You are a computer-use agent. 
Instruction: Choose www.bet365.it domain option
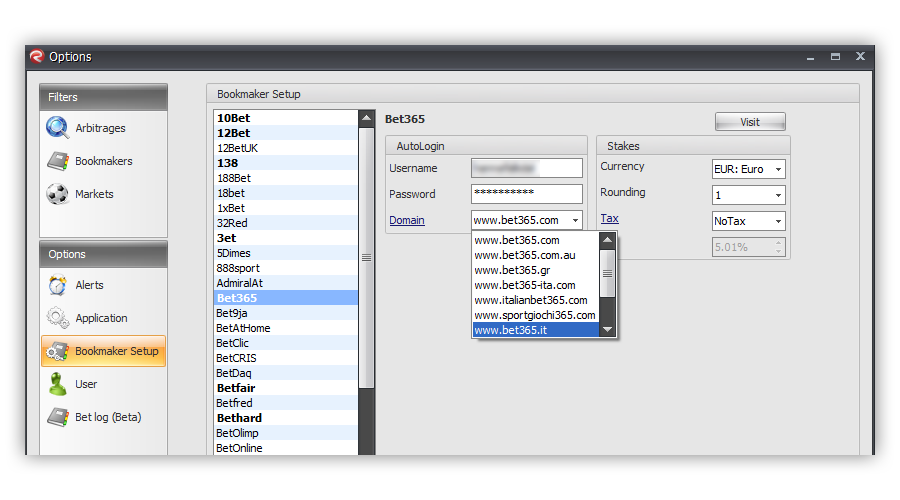point(536,330)
